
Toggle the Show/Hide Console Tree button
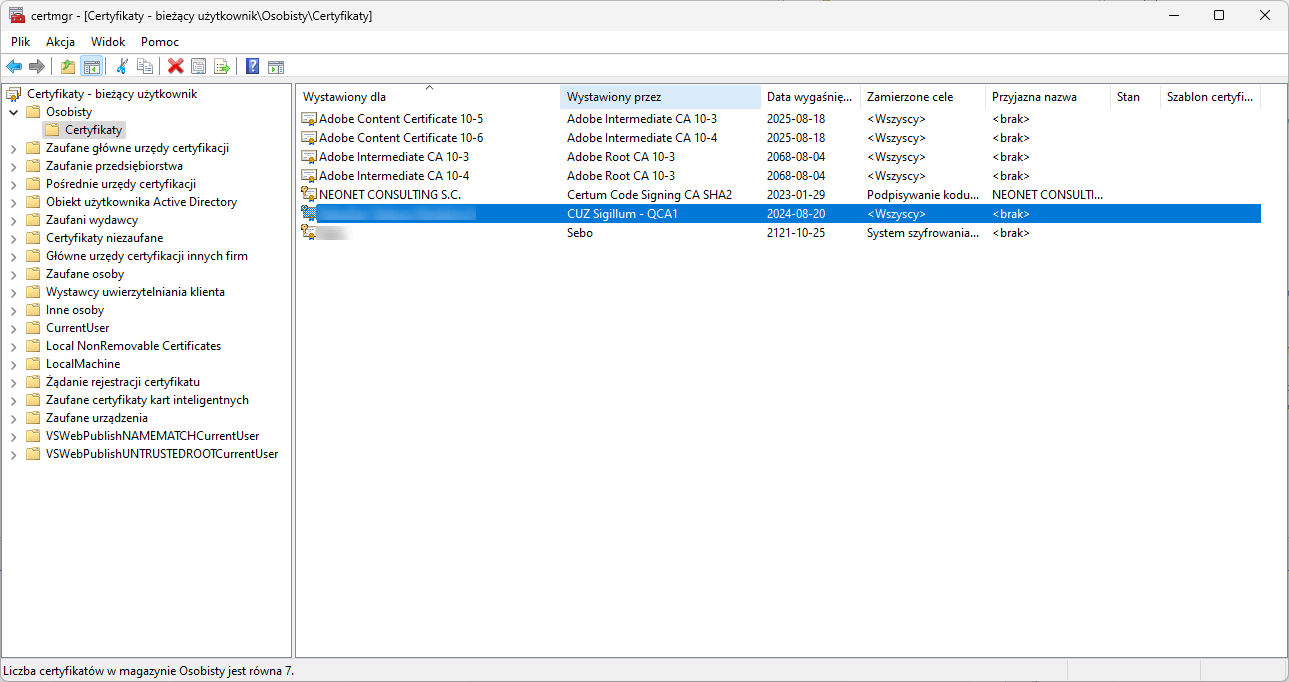(x=91, y=66)
